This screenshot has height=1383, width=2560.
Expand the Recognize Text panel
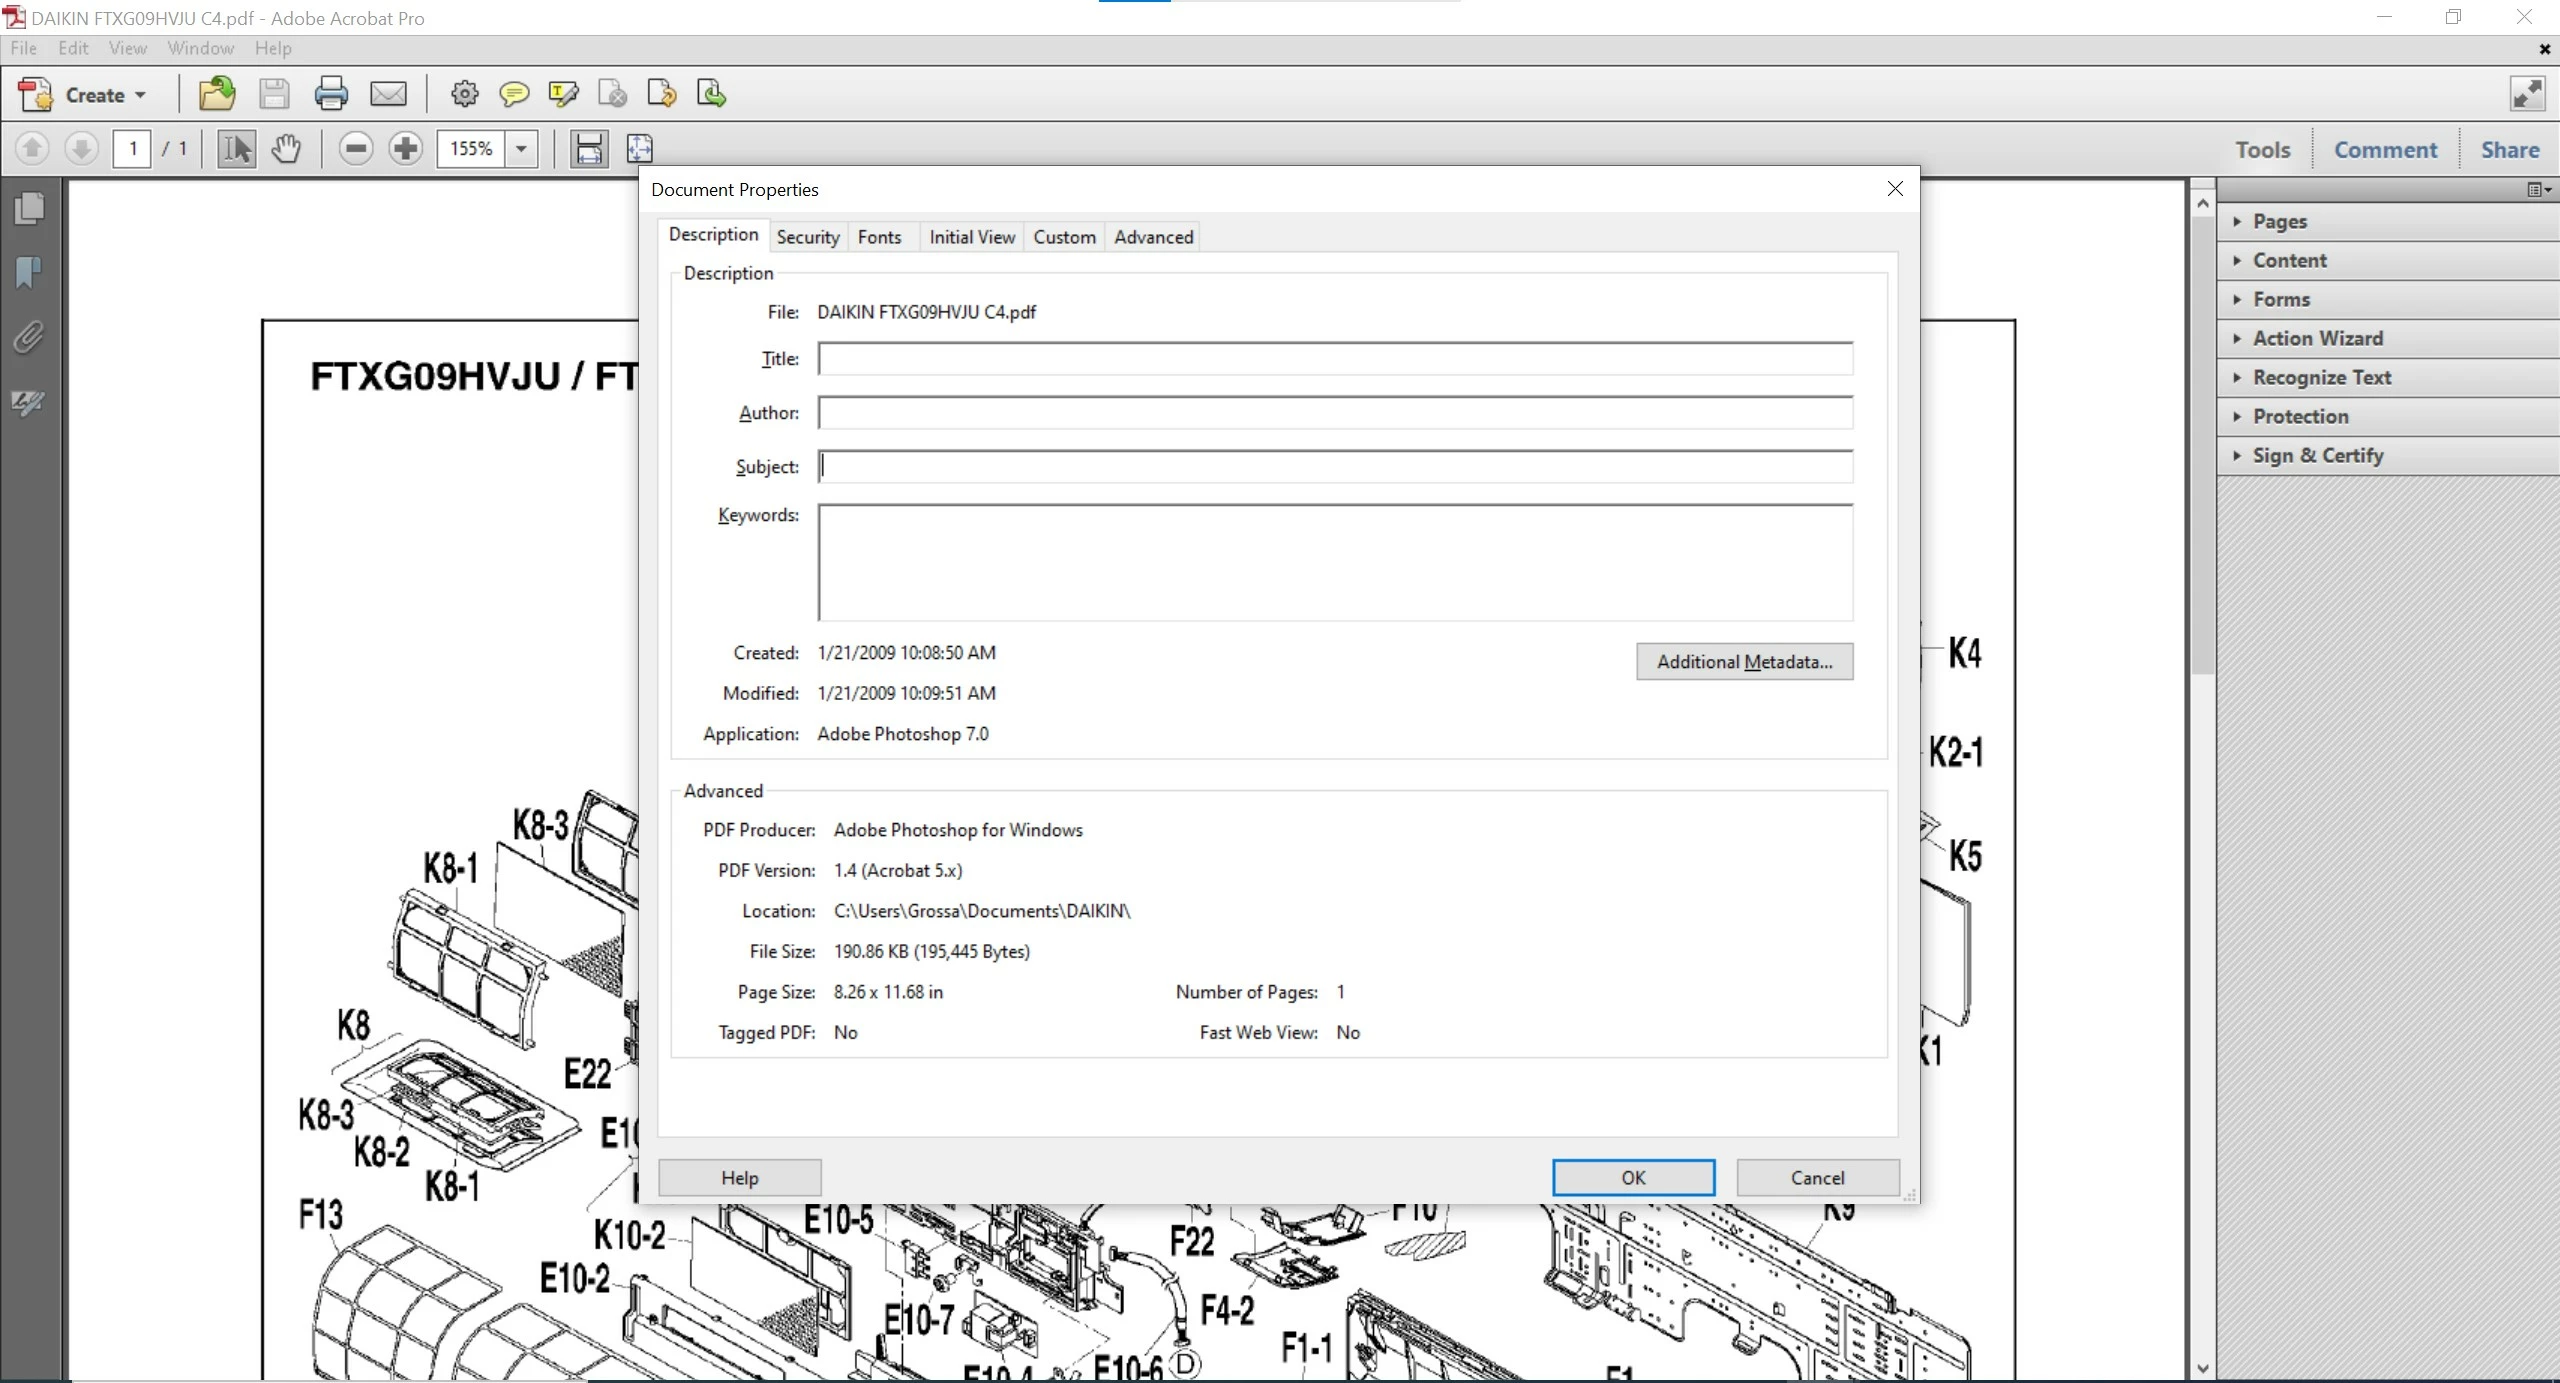(x=2321, y=377)
